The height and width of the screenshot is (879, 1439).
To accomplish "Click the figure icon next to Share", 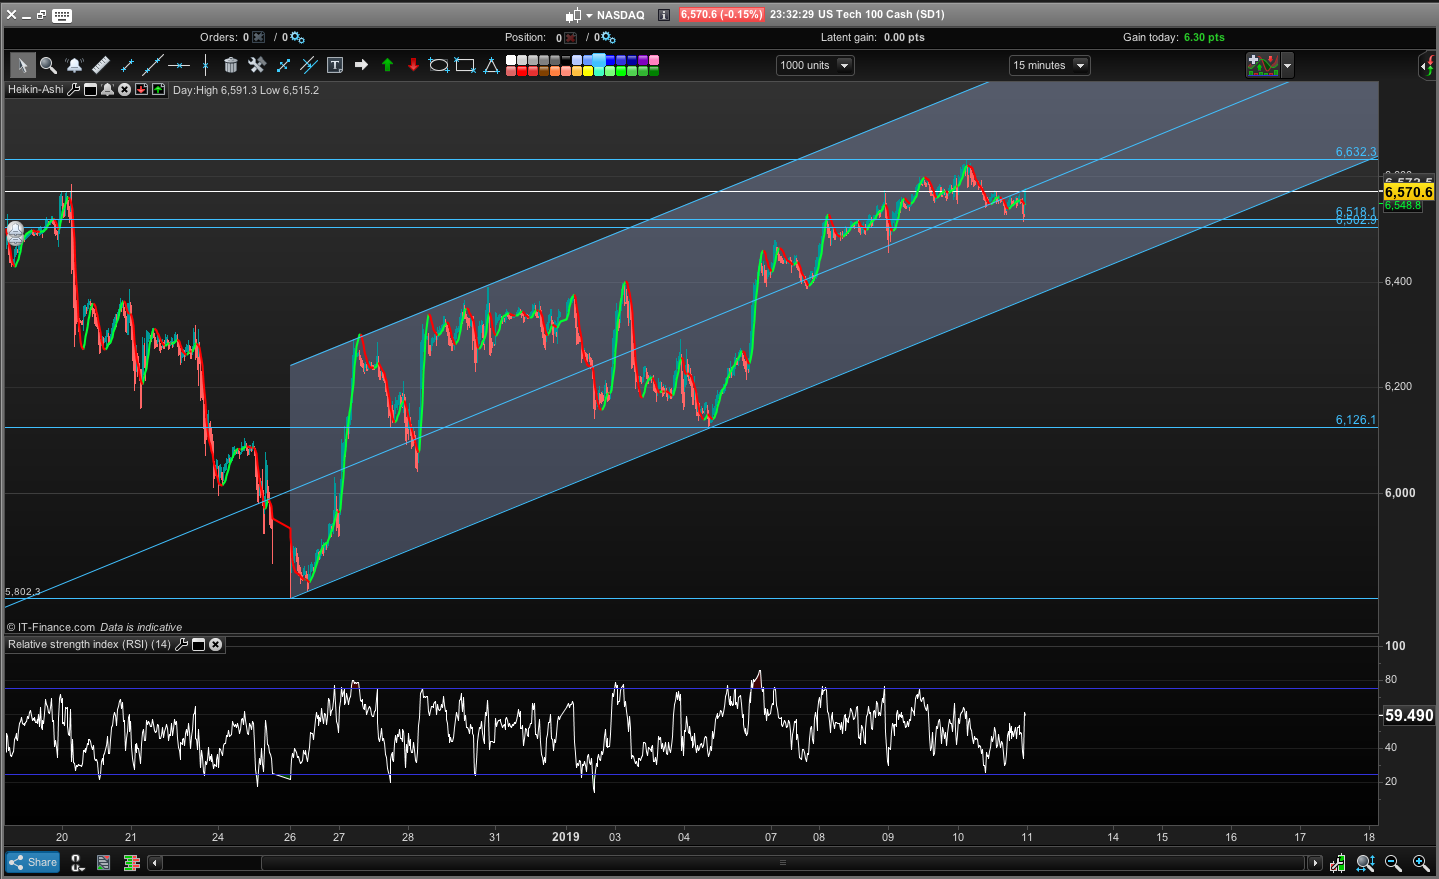I will coord(77,862).
